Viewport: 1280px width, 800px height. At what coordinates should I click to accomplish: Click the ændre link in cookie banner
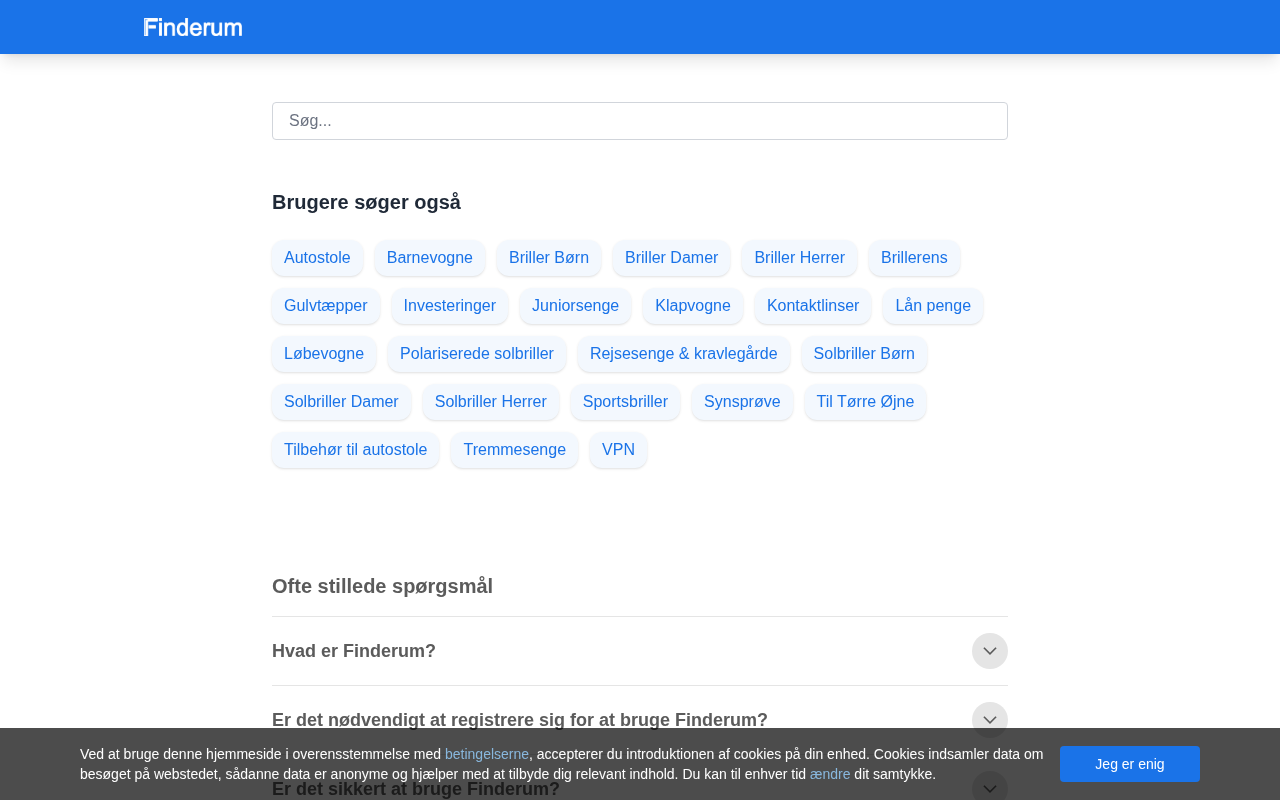click(830, 774)
